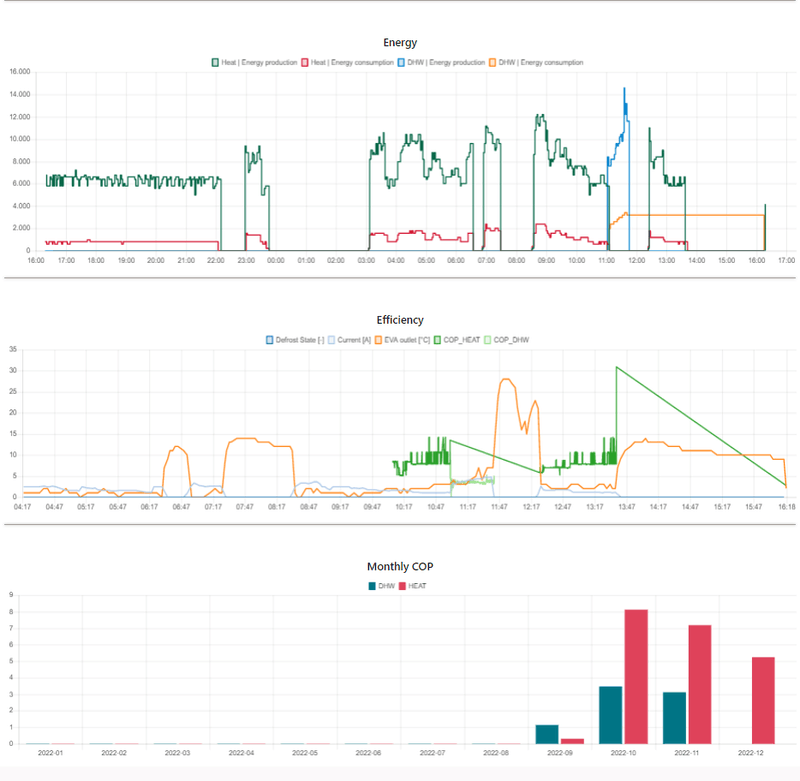Viewport: 800px width, 781px height.
Task: Select the Energy chart title
Action: 400,42
